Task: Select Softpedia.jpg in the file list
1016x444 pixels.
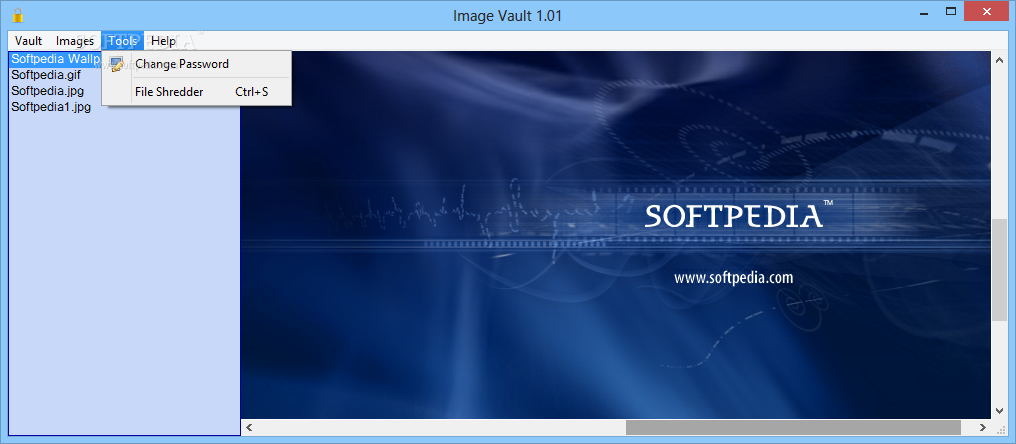Action: [47, 91]
